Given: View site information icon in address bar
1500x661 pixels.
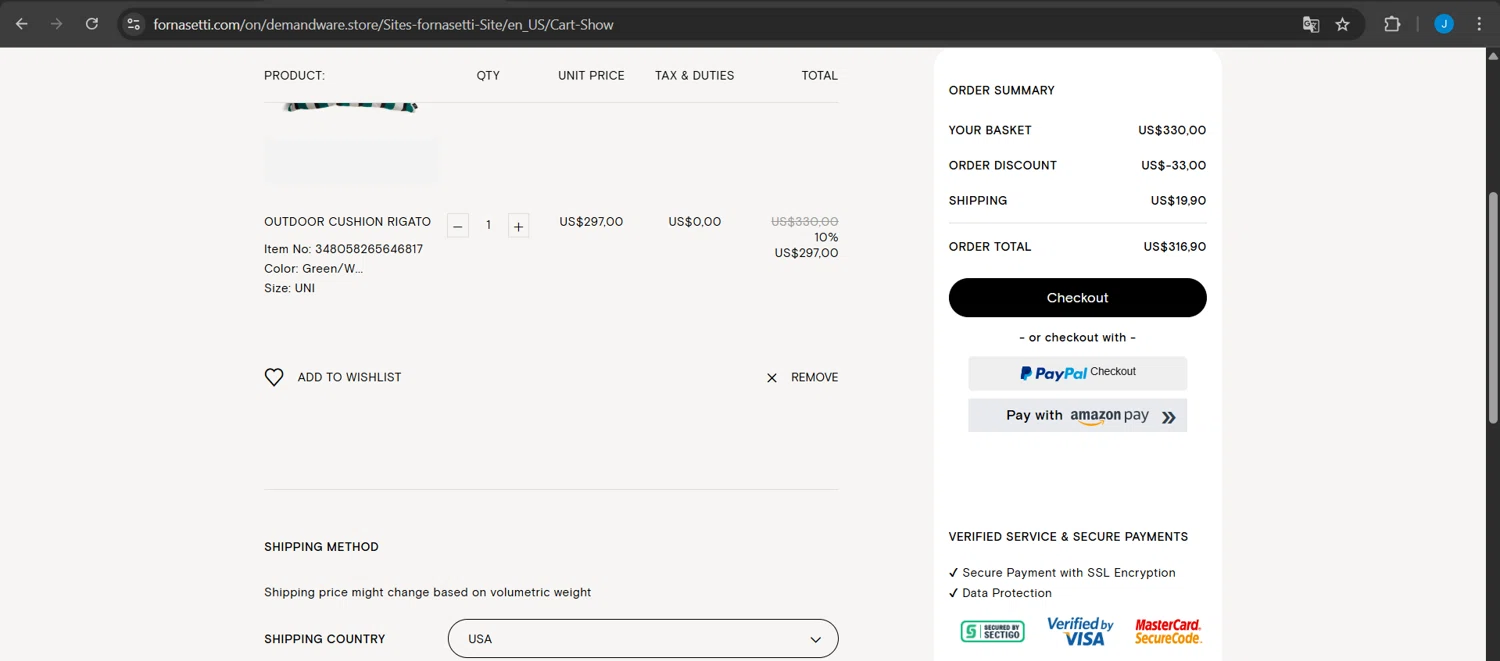Looking at the screenshot, I should coord(133,24).
